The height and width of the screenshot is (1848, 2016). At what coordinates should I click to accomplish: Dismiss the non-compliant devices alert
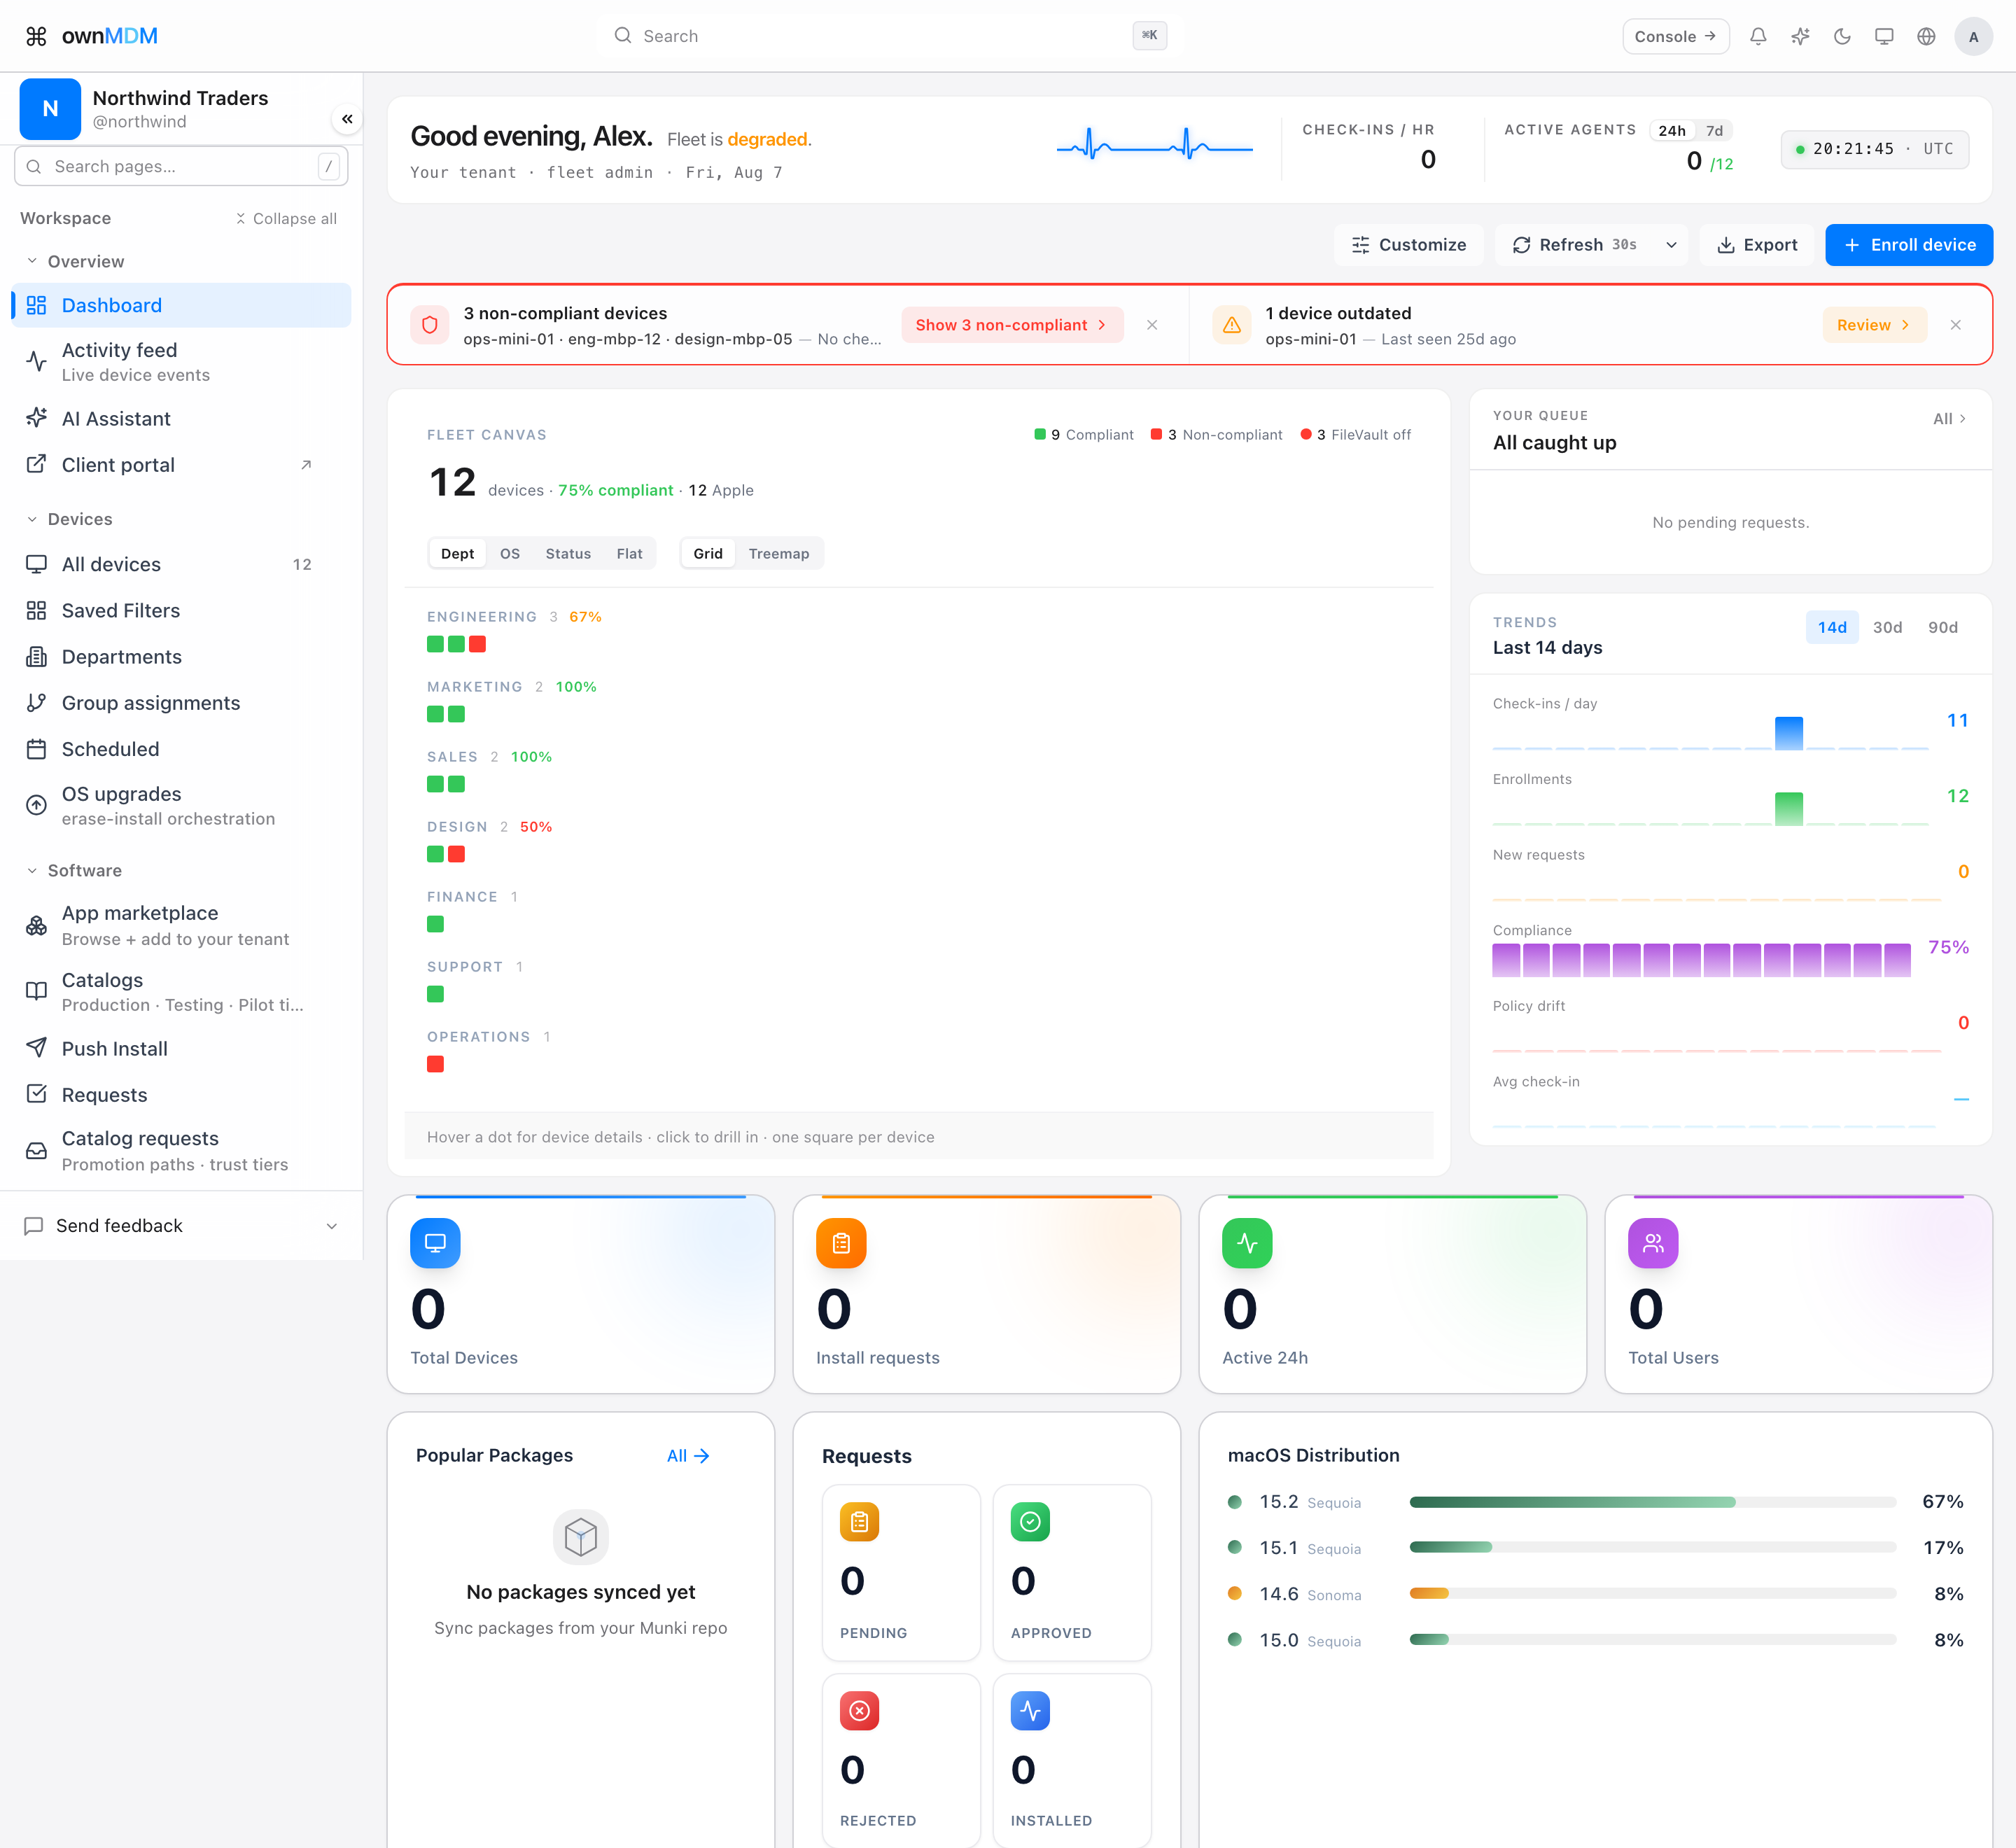click(x=1152, y=325)
